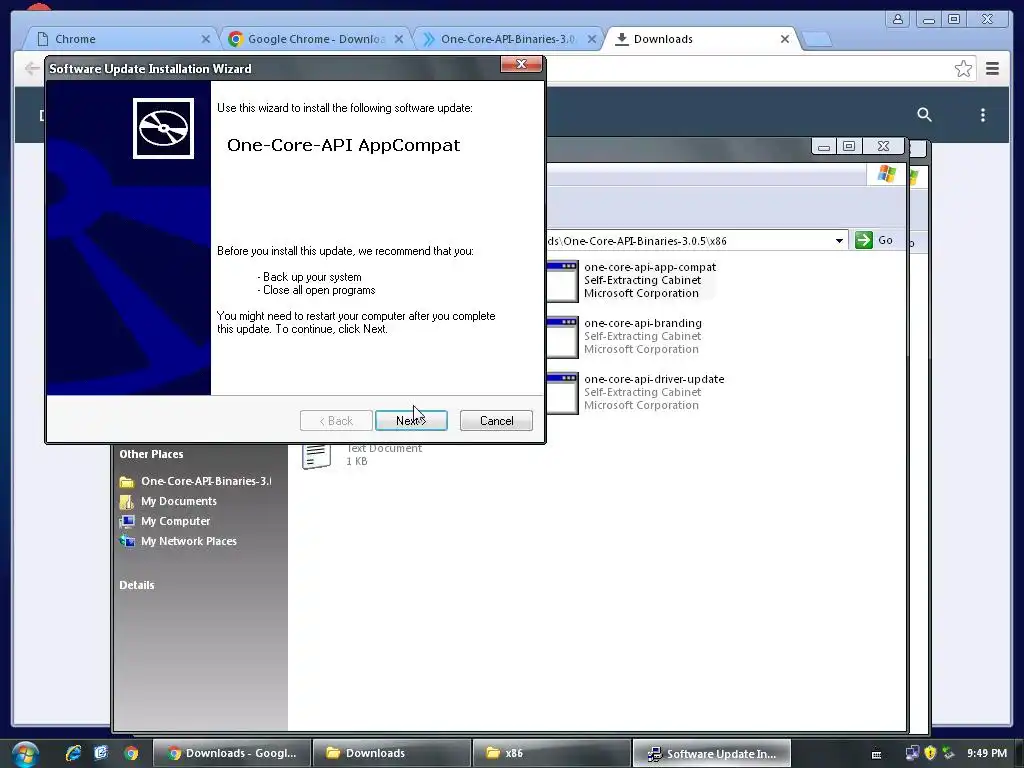Screen dimensions: 1024x768
Task: Cancel the Software Update Installation Wizard
Action: click(x=496, y=421)
